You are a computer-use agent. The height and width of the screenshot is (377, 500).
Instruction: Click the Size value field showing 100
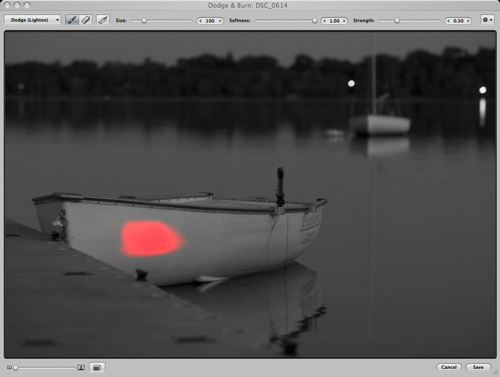pos(210,21)
